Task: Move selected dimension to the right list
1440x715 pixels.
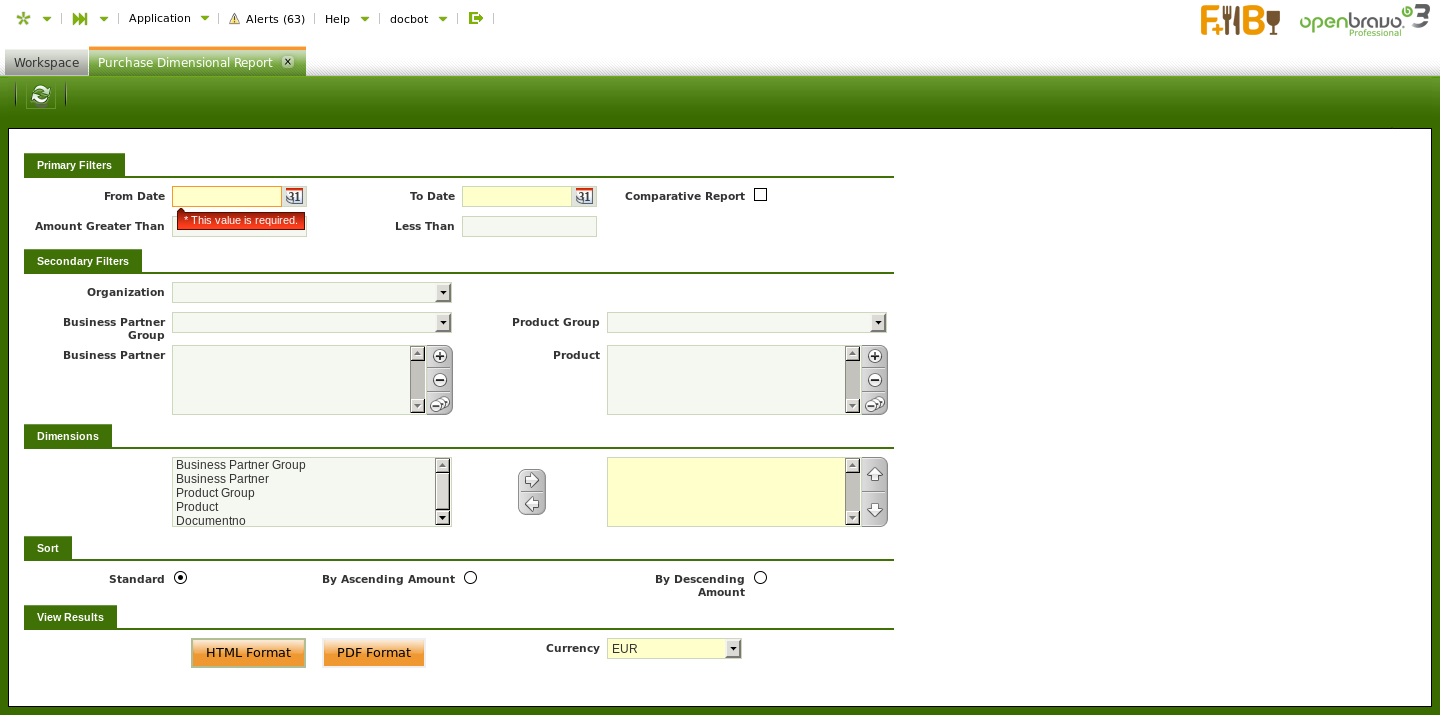Action: [532, 480]
